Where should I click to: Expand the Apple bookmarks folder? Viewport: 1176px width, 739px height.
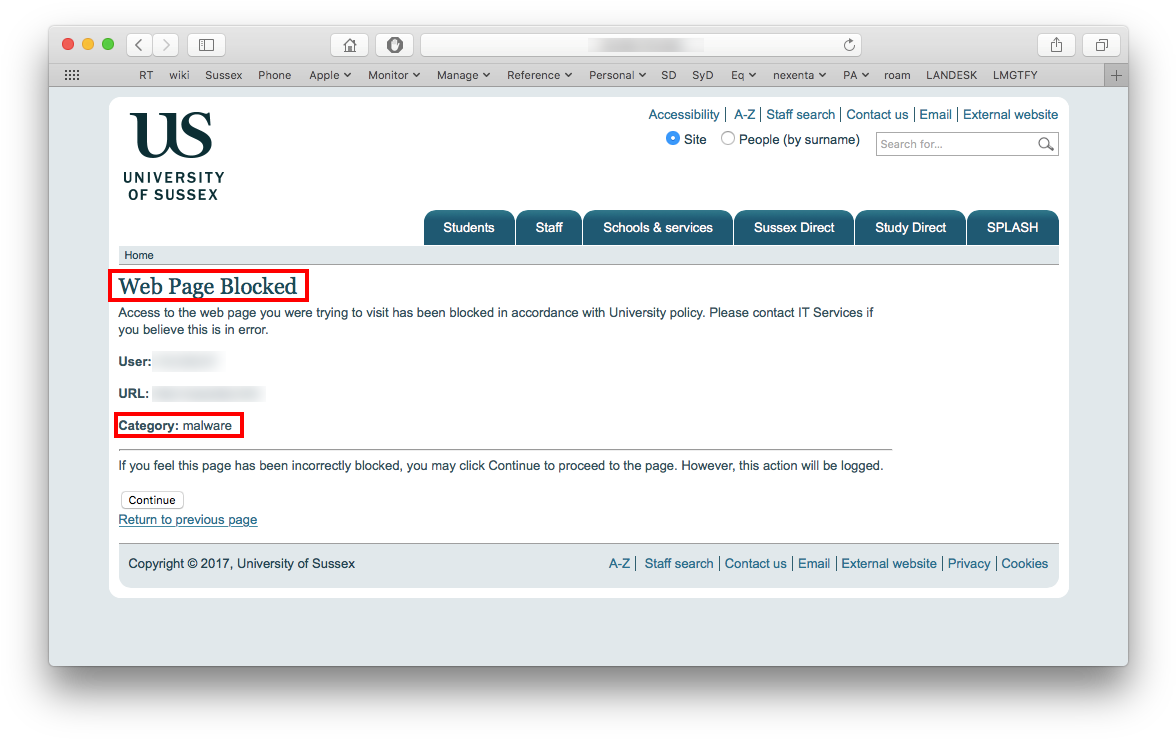point(330,75)
